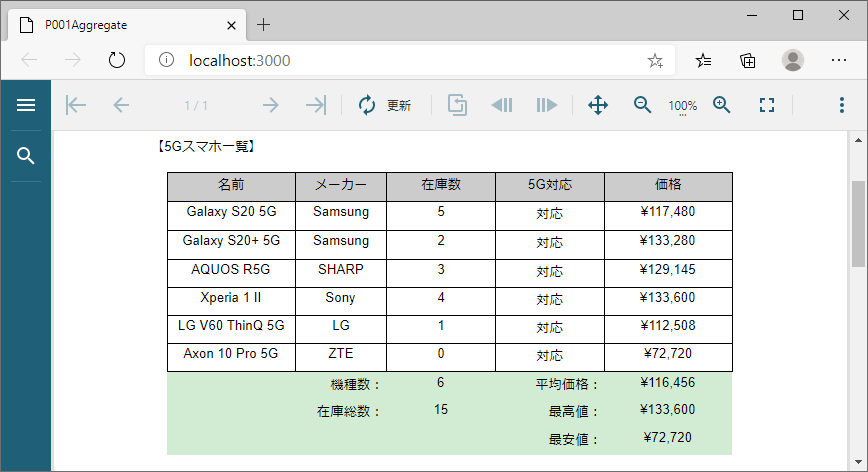Open browser settings and more menu

[x=839, y=60]
